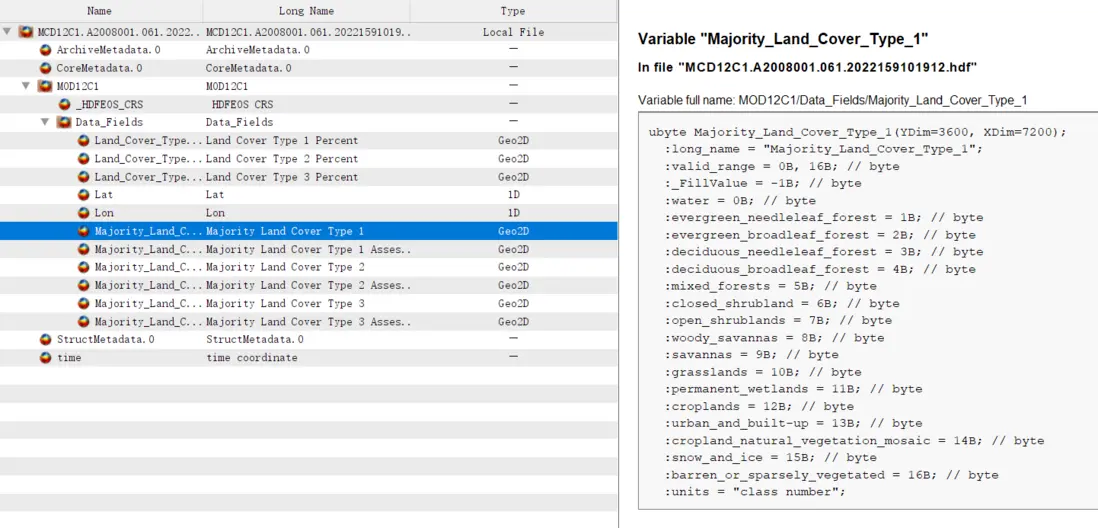This screenshot has width=1098, height=528.
Task: Click the Data_Fields group folder icon
Action: (64, 122)
